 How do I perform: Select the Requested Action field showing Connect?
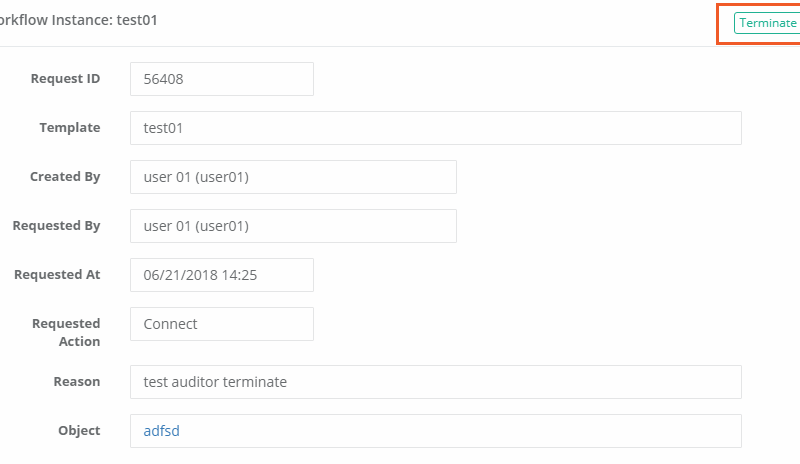pyautogui.click(x=221, y=324)
